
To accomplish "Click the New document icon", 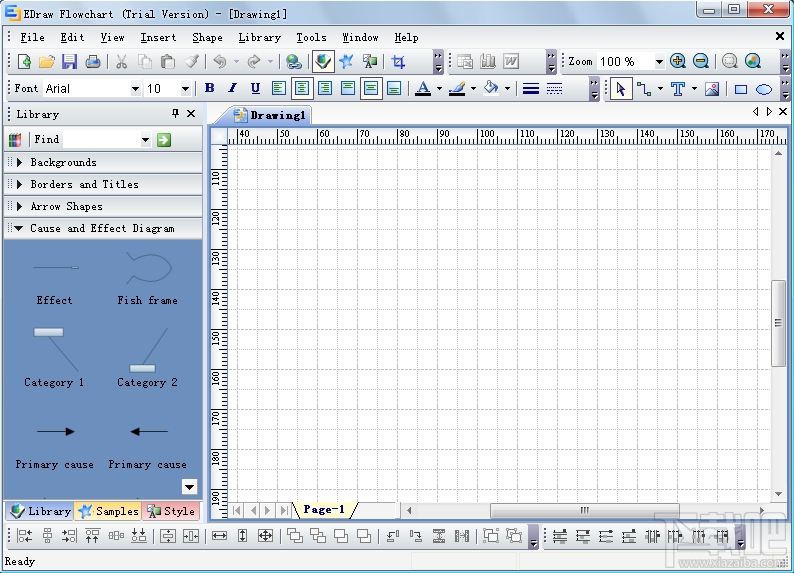I will click(24, 62).
